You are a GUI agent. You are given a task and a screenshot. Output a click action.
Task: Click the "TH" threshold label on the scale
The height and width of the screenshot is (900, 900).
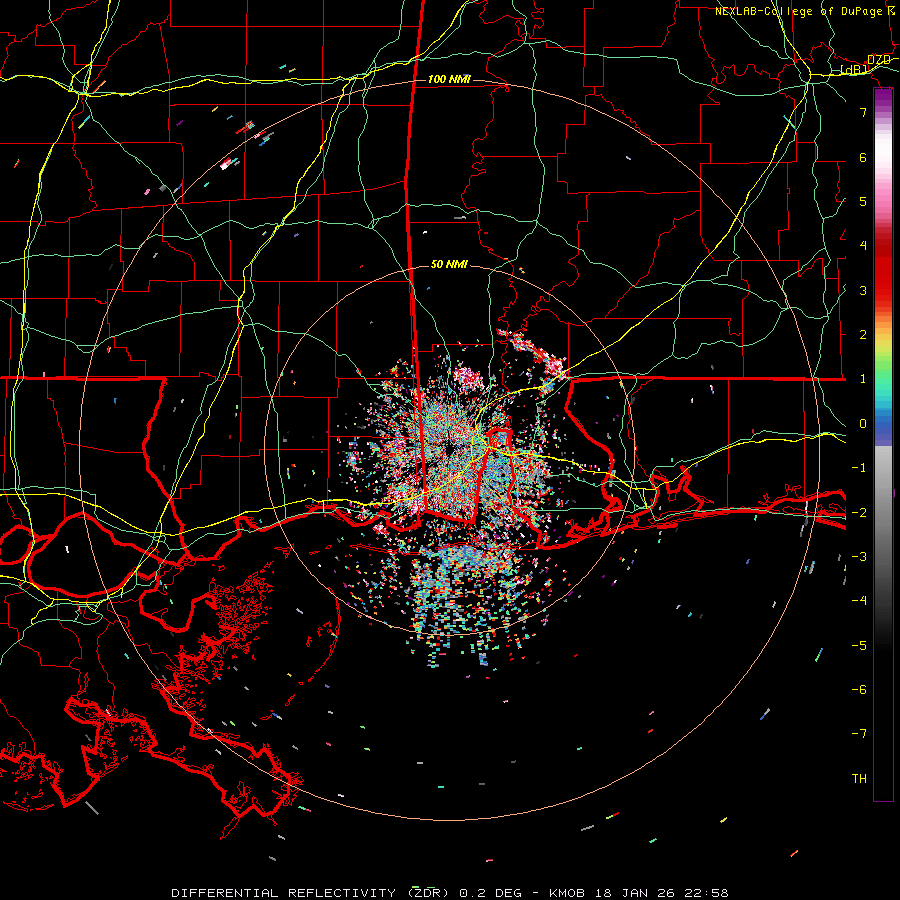[x=859, y=779]
